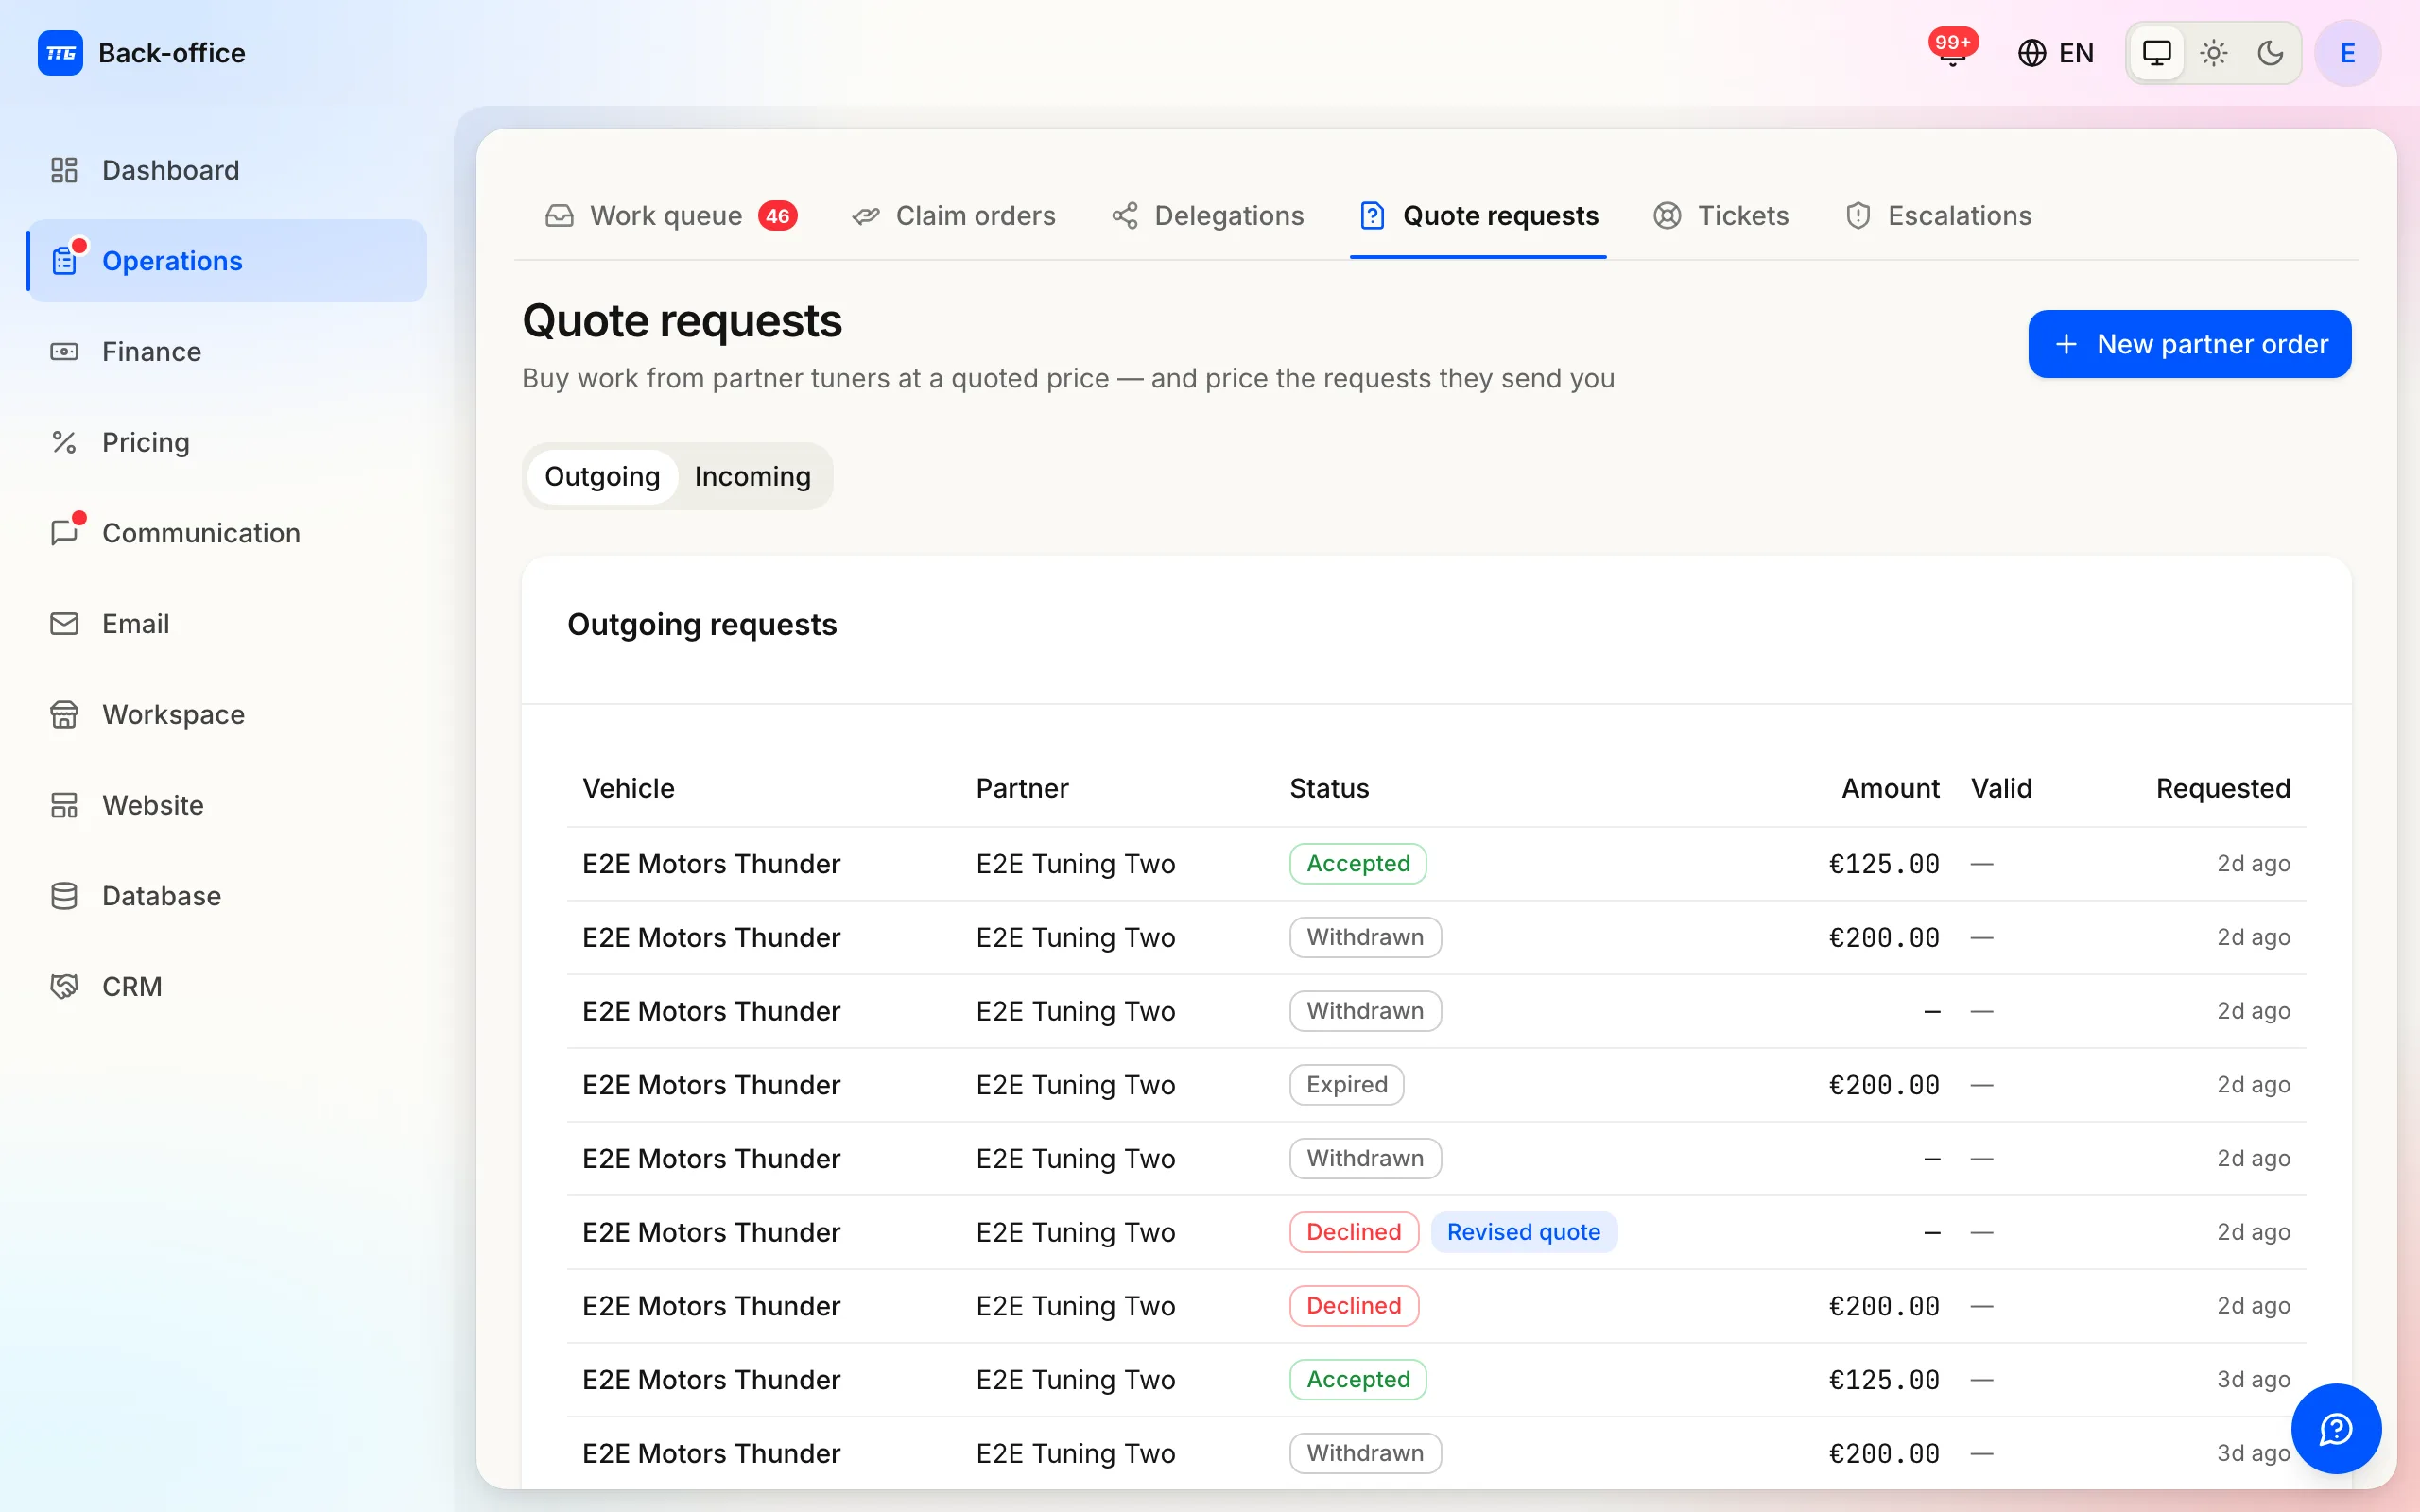Screen dimensions: 2420x1512
Task: Click the Vehicle column header
Action: [628, 788]
